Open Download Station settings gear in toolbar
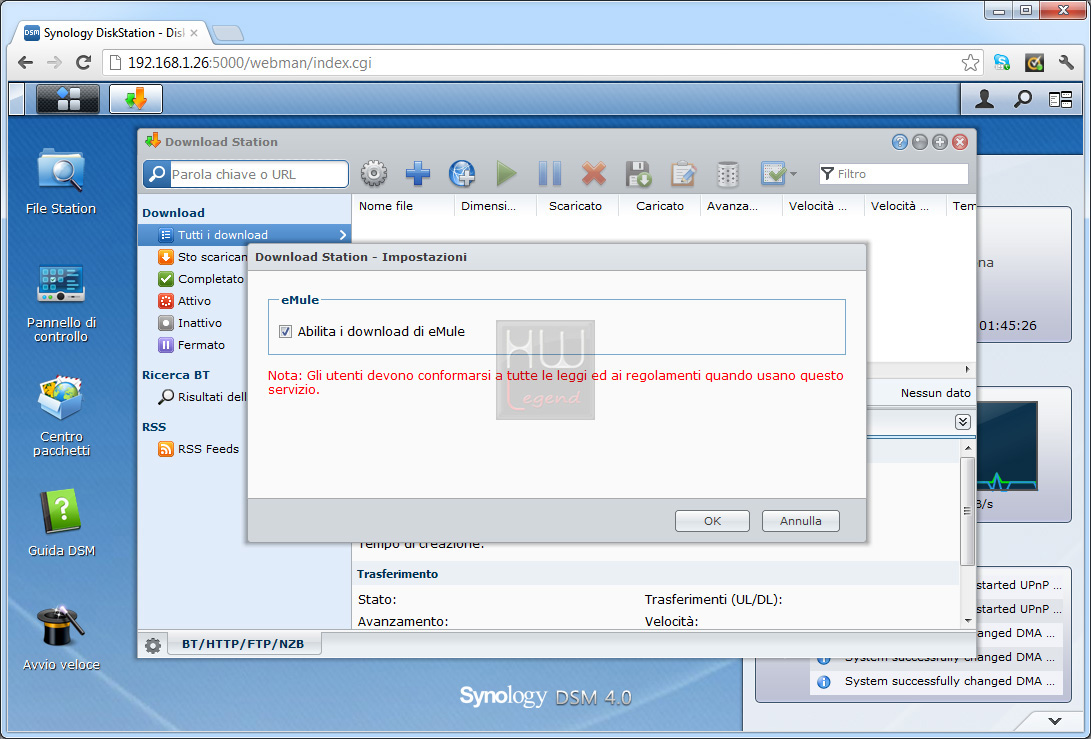Image resolution: width=1091 pixels, height=739 pixels. coord(374,173)
